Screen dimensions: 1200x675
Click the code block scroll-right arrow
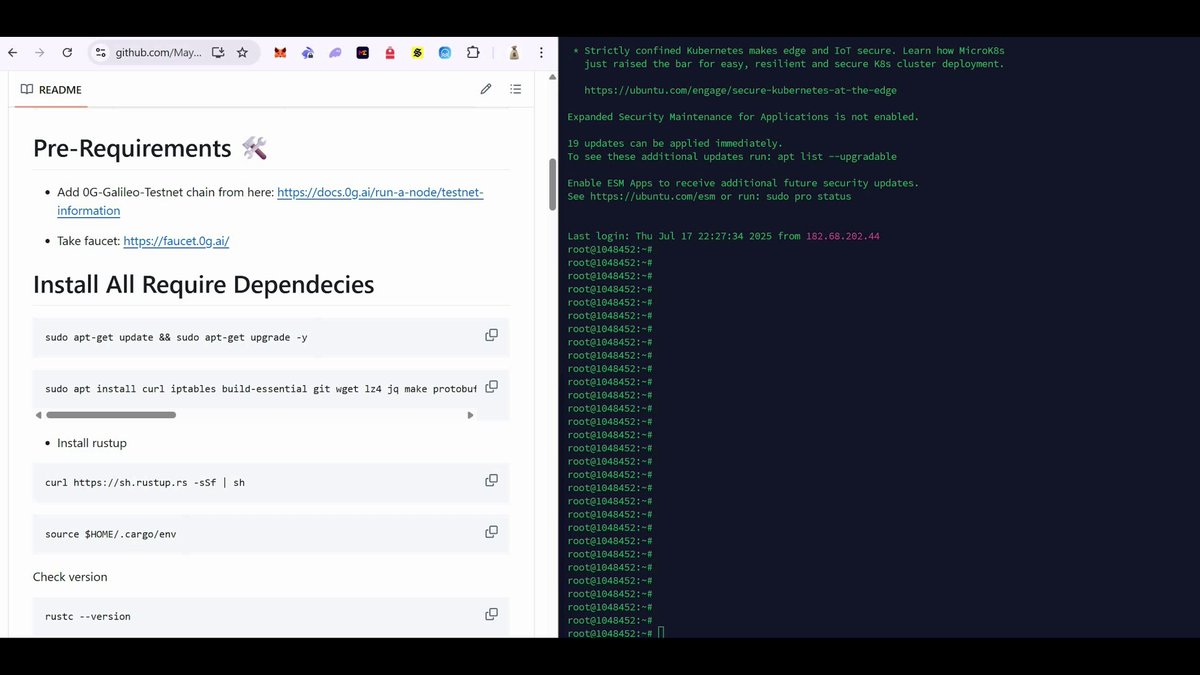(x=470, y=415)
